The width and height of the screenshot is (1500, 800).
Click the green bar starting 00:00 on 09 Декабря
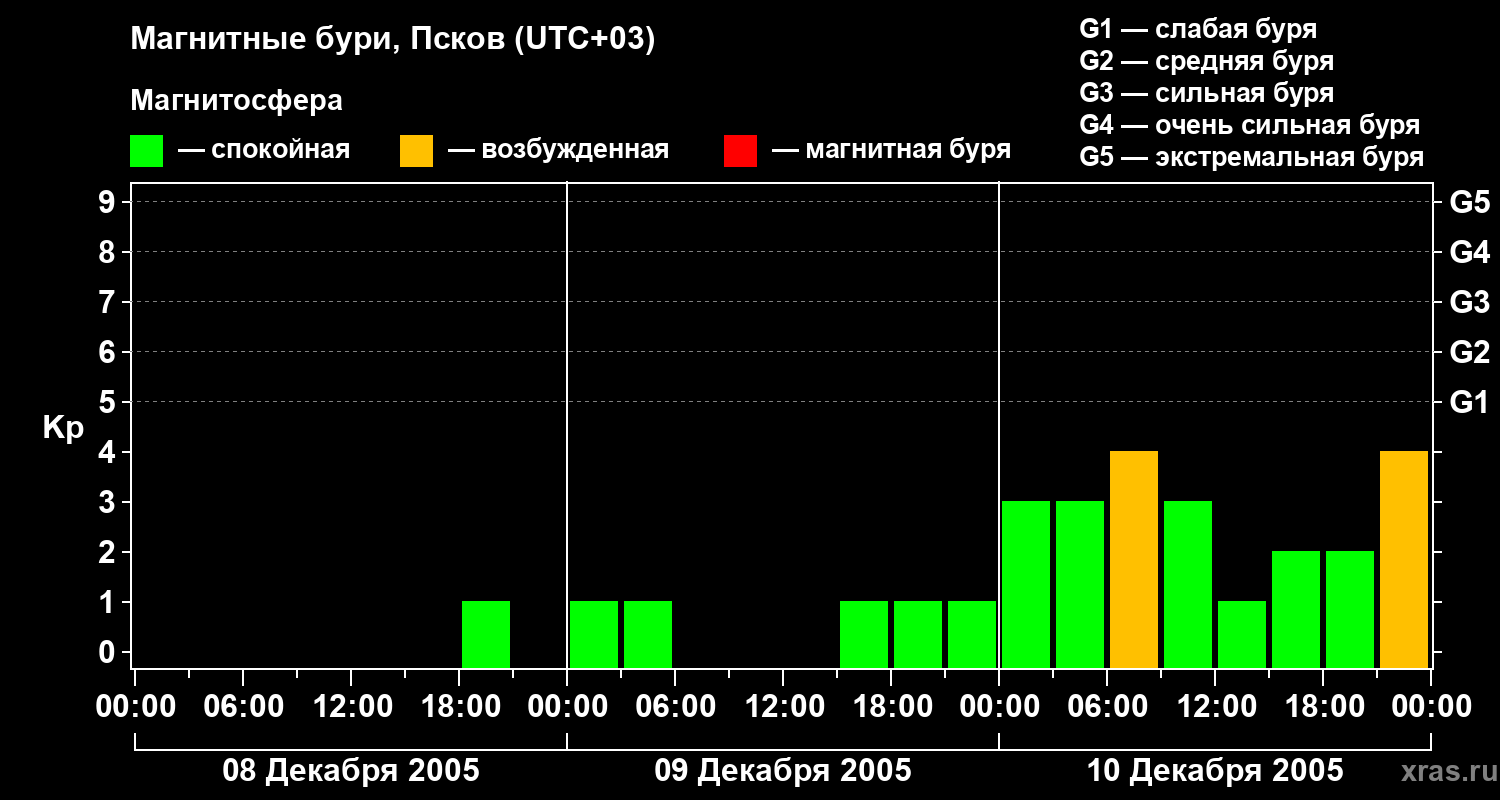click(x=594, y=634)
